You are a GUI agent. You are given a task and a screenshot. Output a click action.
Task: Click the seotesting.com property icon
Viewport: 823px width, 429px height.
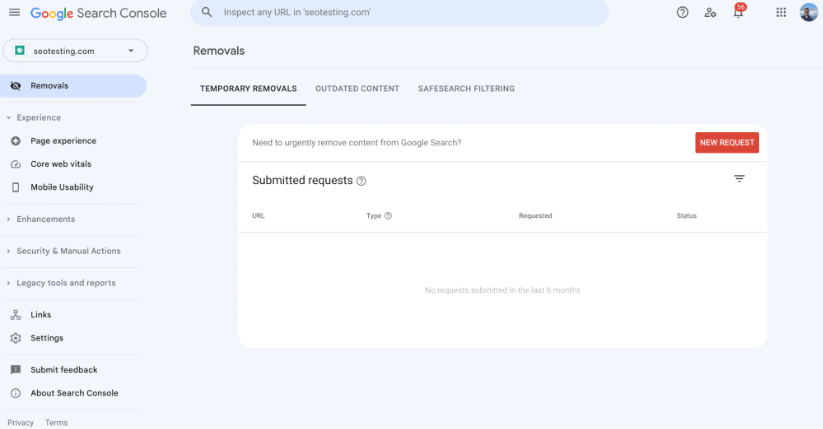(20, 50)
